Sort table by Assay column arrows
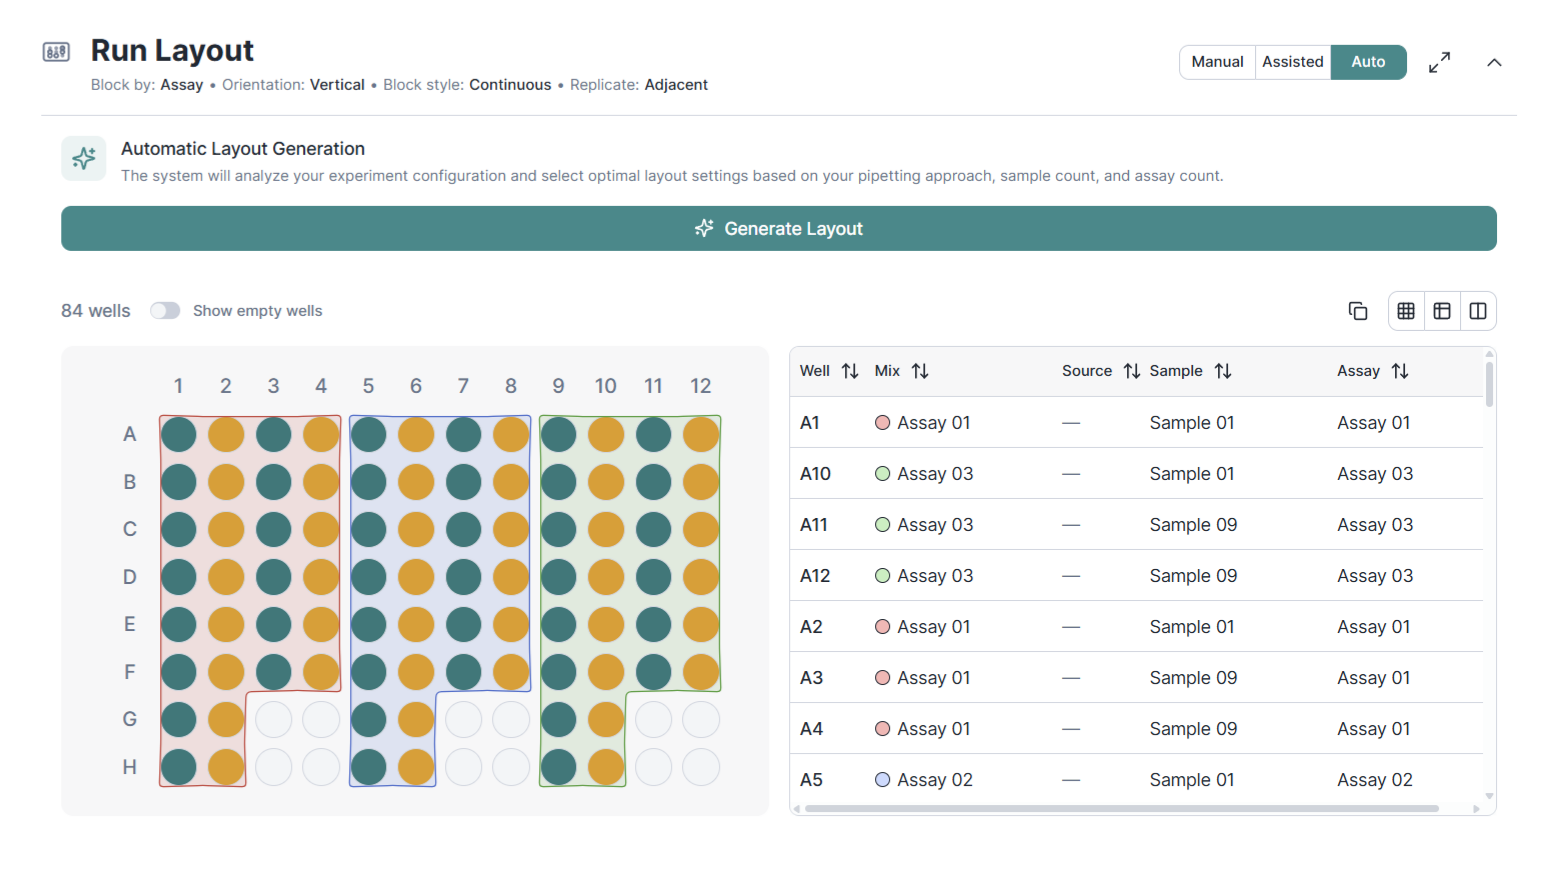This screenshot has width=1553, height=872. [1400, 371]
